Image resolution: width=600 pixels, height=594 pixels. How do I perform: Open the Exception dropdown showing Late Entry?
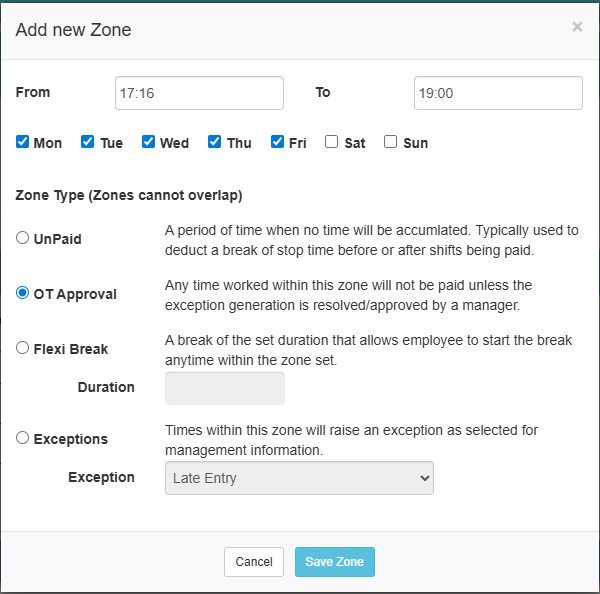298,478
